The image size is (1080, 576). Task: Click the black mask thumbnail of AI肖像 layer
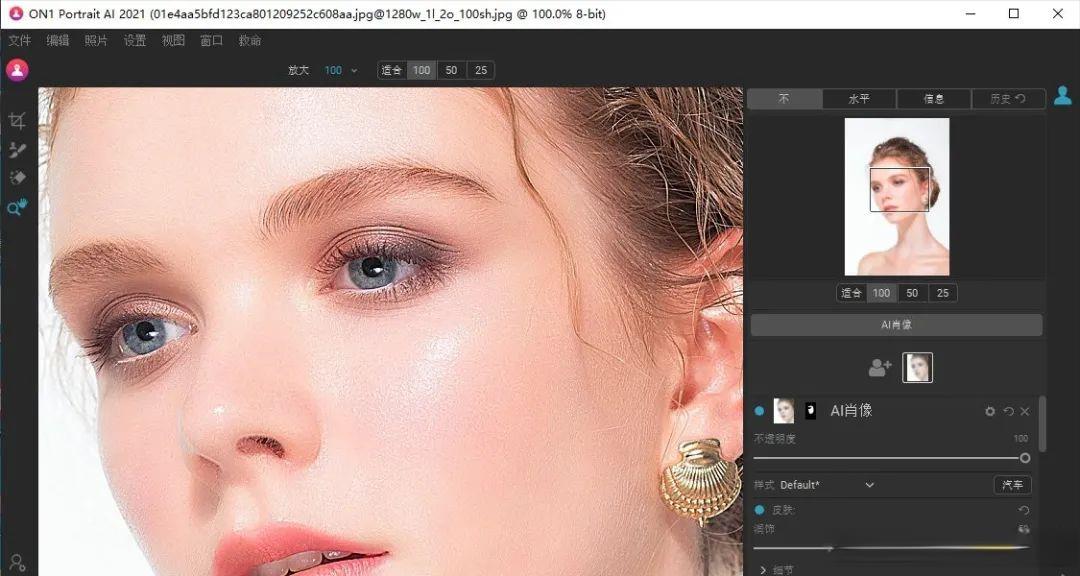pyautogui.click(x=811, y=411)
